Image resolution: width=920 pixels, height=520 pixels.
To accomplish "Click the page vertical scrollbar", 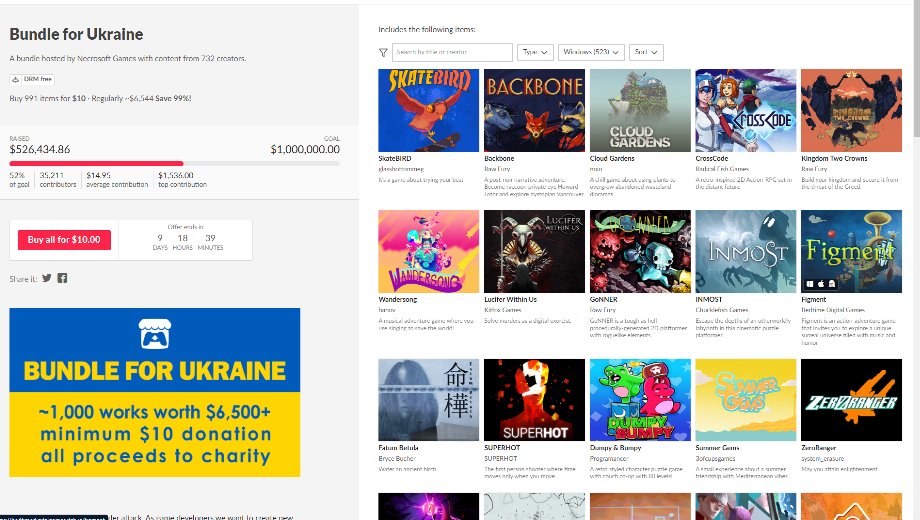I will [x=916, y=70].
